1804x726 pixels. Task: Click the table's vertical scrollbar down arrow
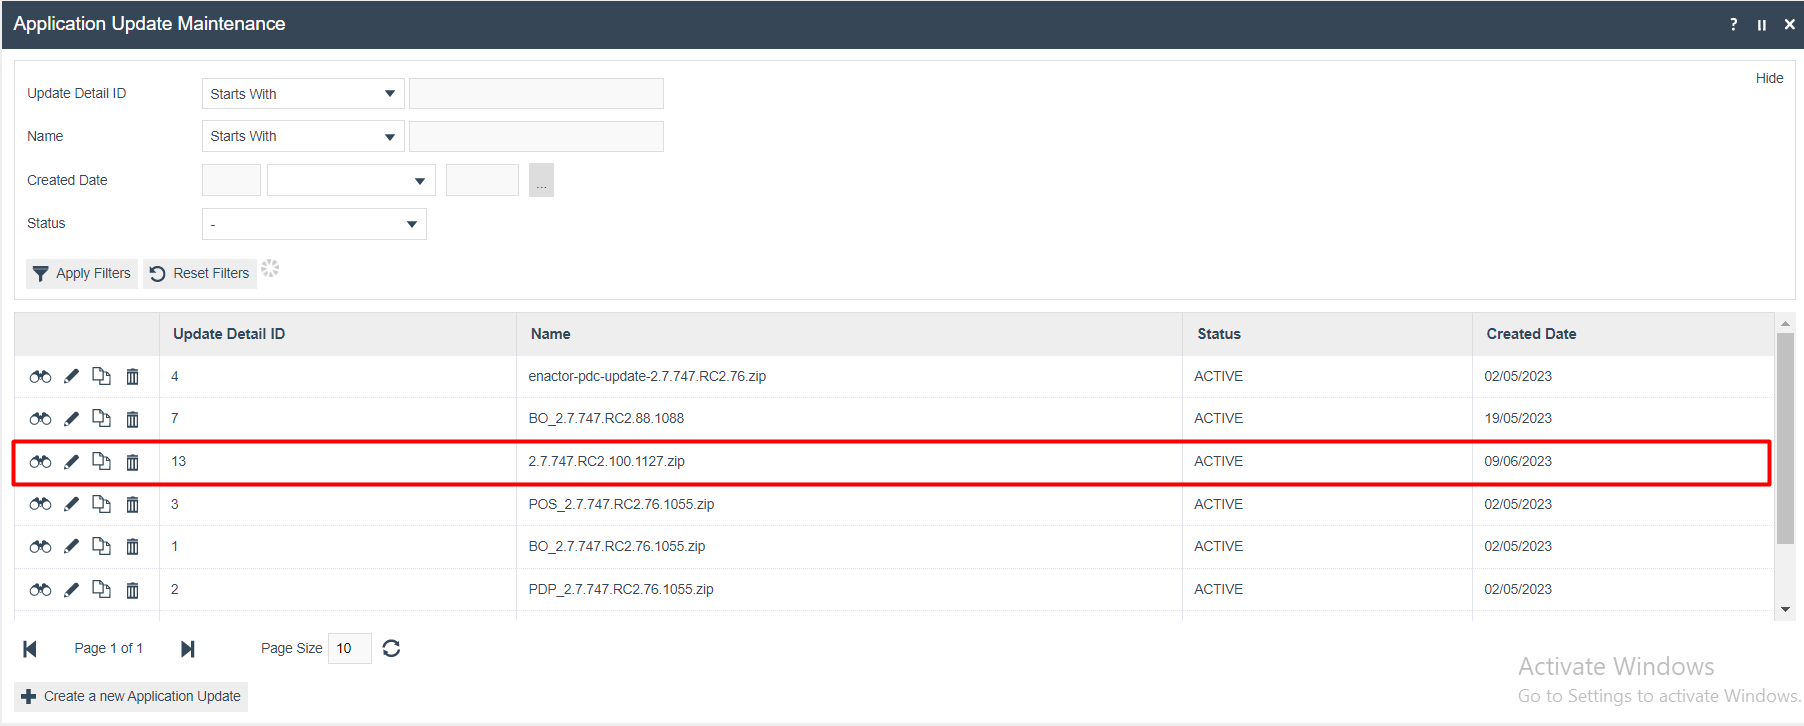click(x=1785, y=610)
